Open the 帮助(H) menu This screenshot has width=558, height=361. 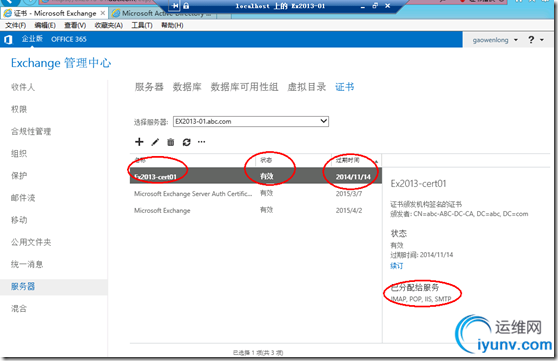[x=172, y=25]
